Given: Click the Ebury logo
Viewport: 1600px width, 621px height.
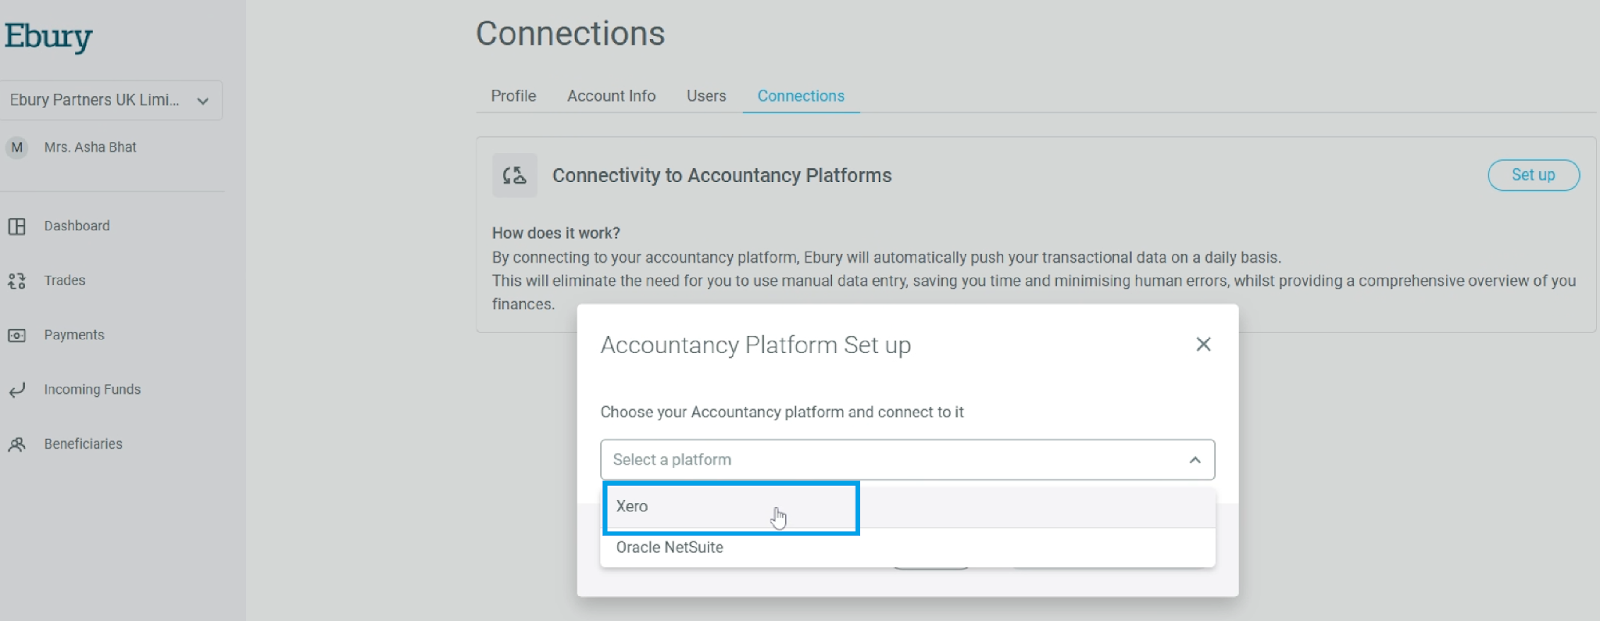Looking at the screenshot, I should tap(48, 37).
